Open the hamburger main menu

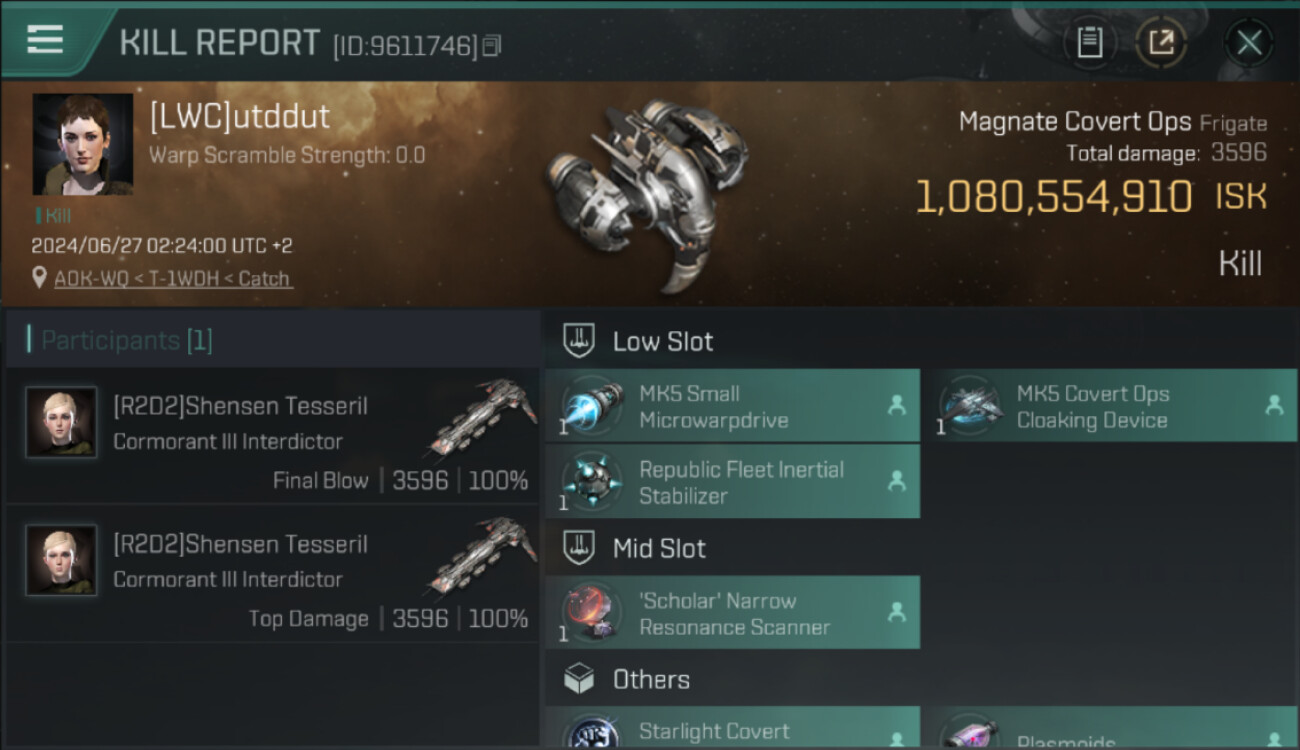point(45,40)
